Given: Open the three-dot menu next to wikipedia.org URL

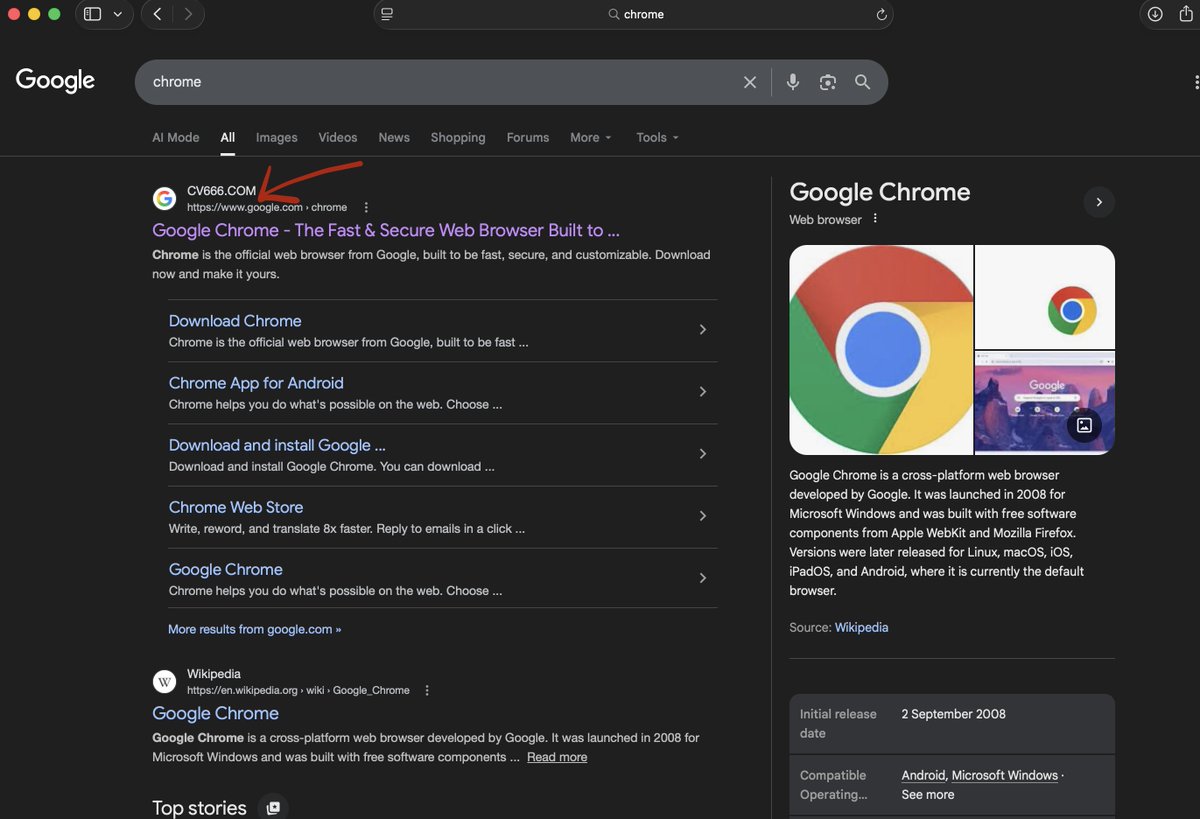Looking at the screenshot, I should point(427,691).
